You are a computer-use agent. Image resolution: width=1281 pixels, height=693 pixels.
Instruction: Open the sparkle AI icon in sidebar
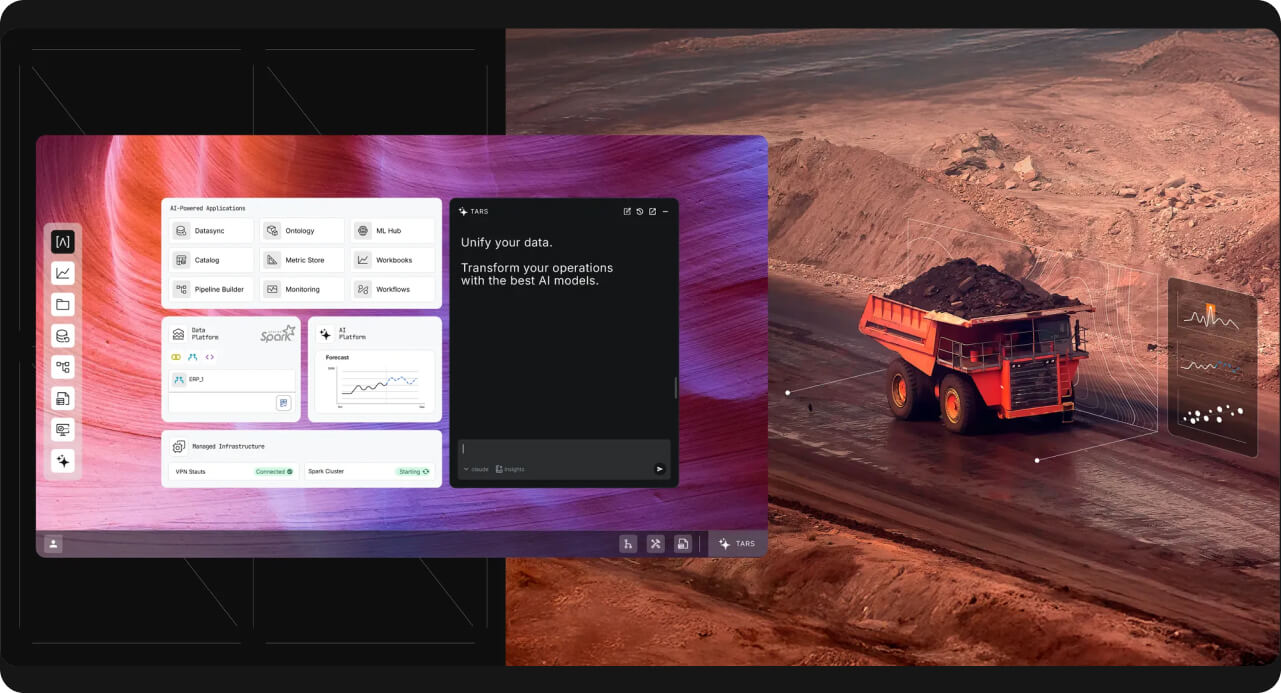coord(63,461)
